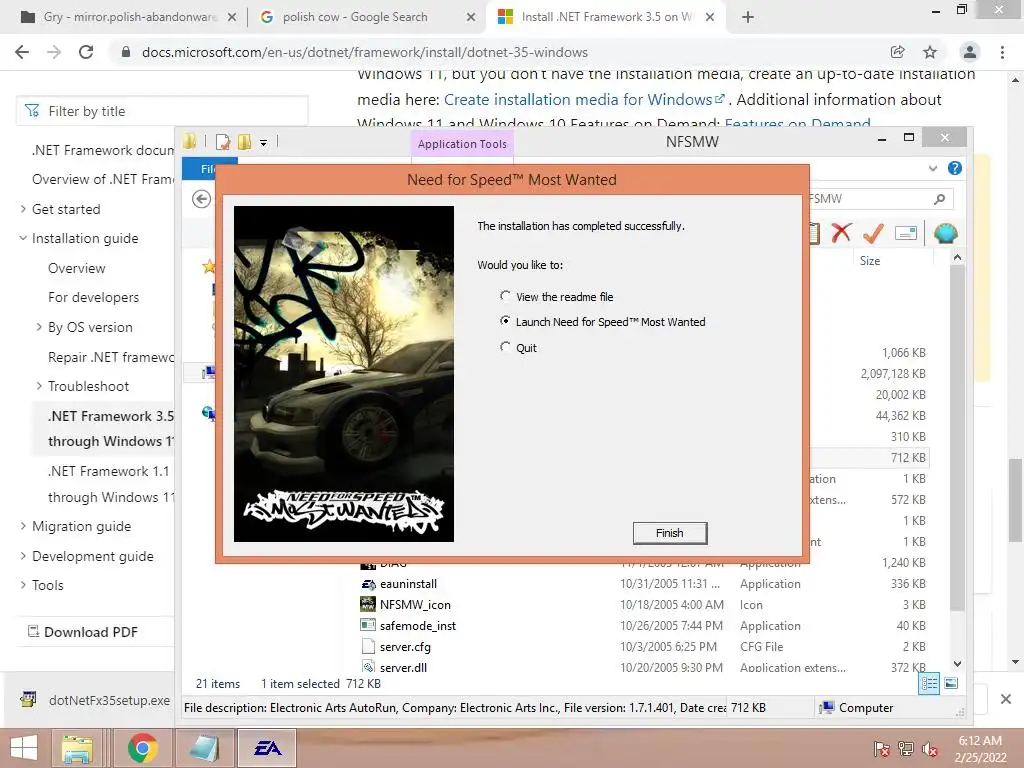Click the share page icon in address bar

click(x=897, y=52)
